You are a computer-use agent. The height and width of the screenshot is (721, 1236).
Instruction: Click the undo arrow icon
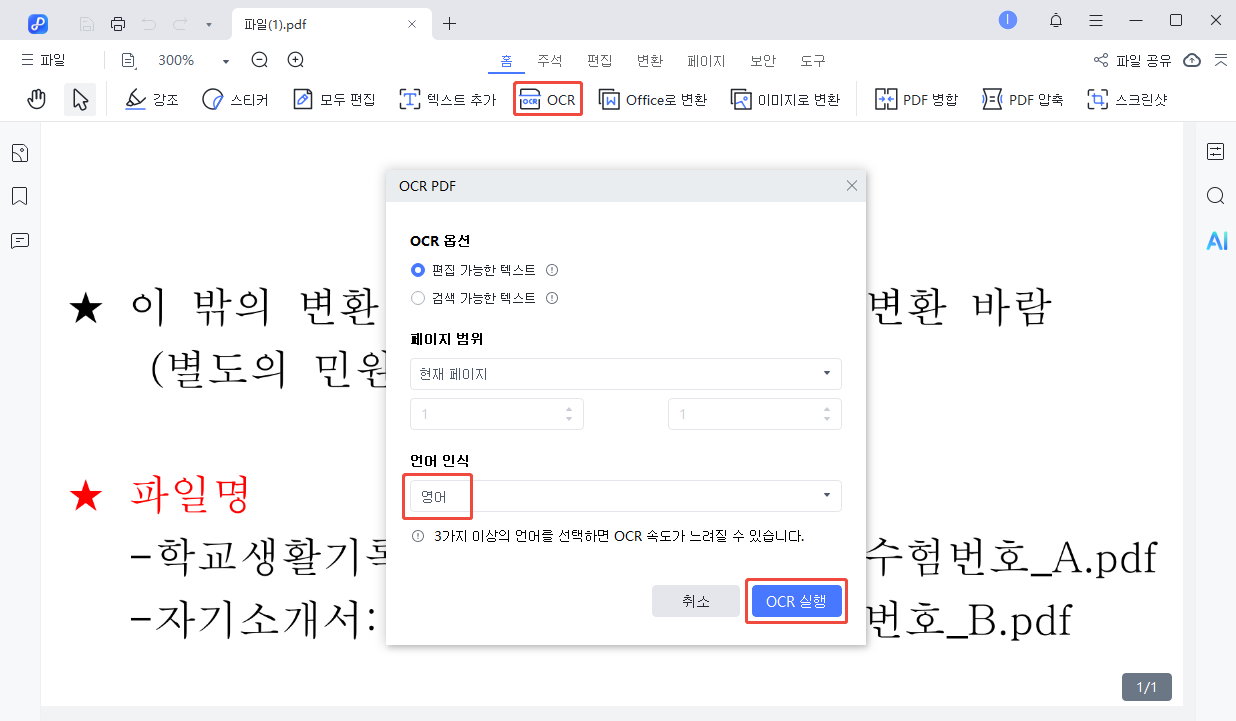pos(150,23)
